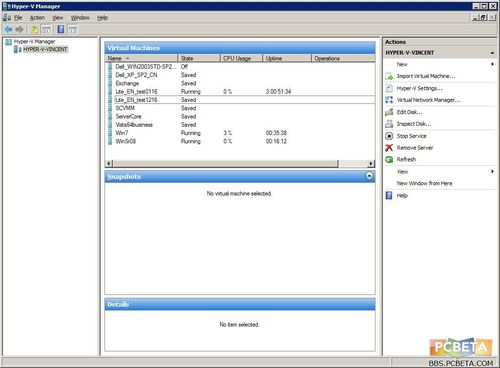Image resolution: width=500 pixels, height=368 pixels.
Task: Collapse the HYPER-V-VINCENT actions section
Action: point(492,53)
